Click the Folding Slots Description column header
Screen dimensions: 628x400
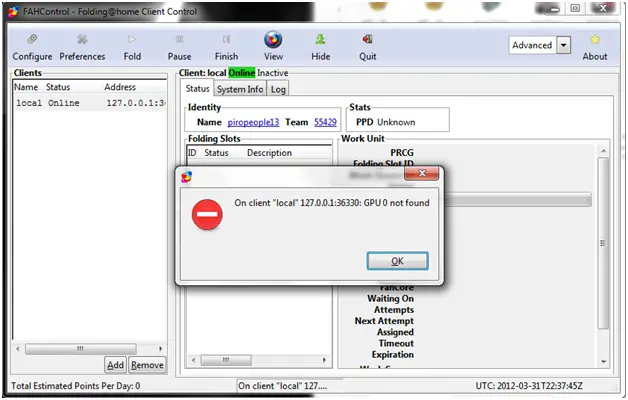(x=269, y=153)
